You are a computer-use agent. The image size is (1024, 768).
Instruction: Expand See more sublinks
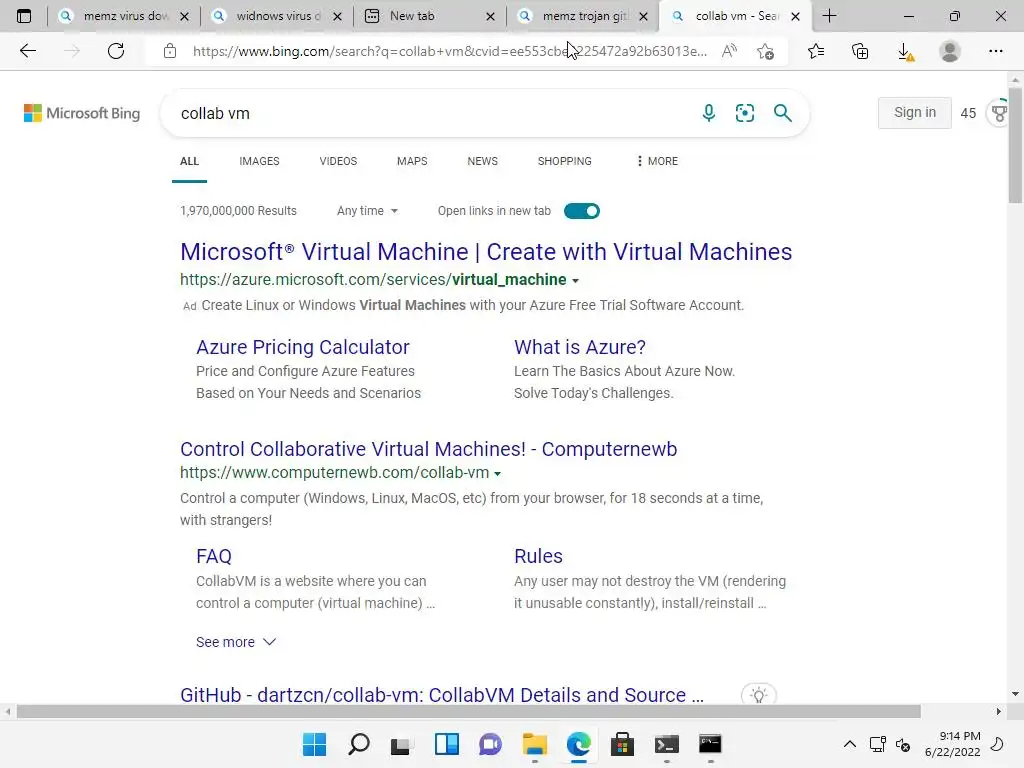coord(236,642)
